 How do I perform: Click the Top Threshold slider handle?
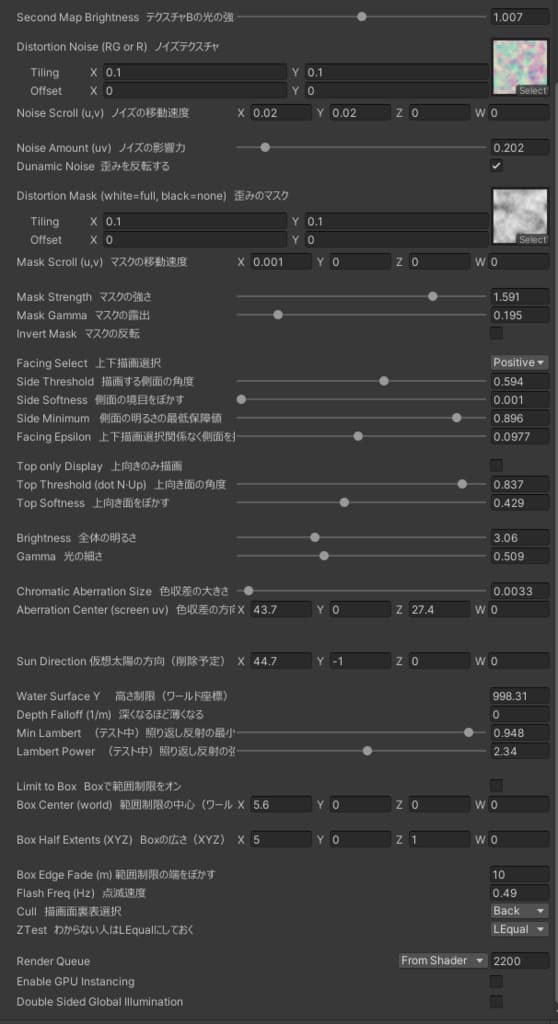[x=462, y=485]
